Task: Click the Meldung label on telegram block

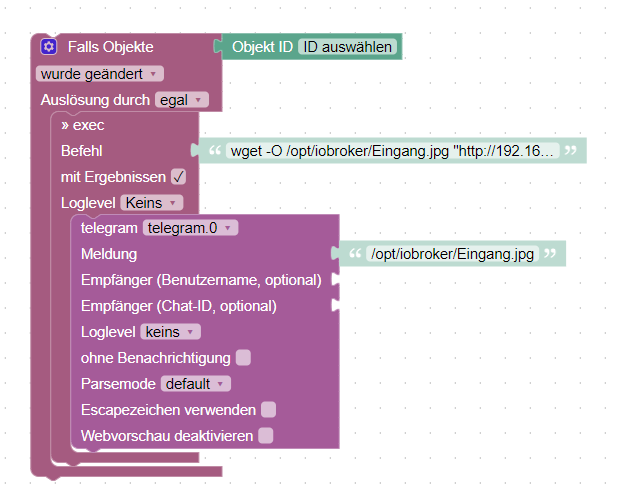Action: (109, 254)
